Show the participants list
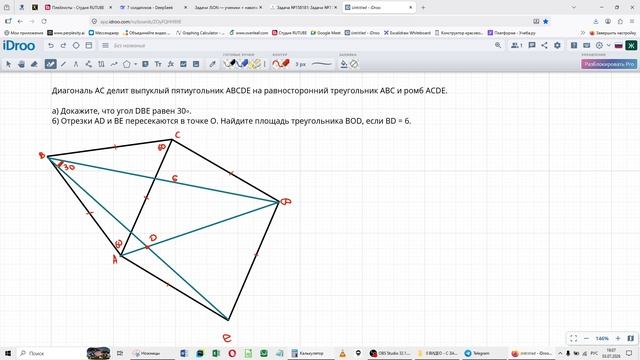The image size is (640, 360). tap(516, 45)
